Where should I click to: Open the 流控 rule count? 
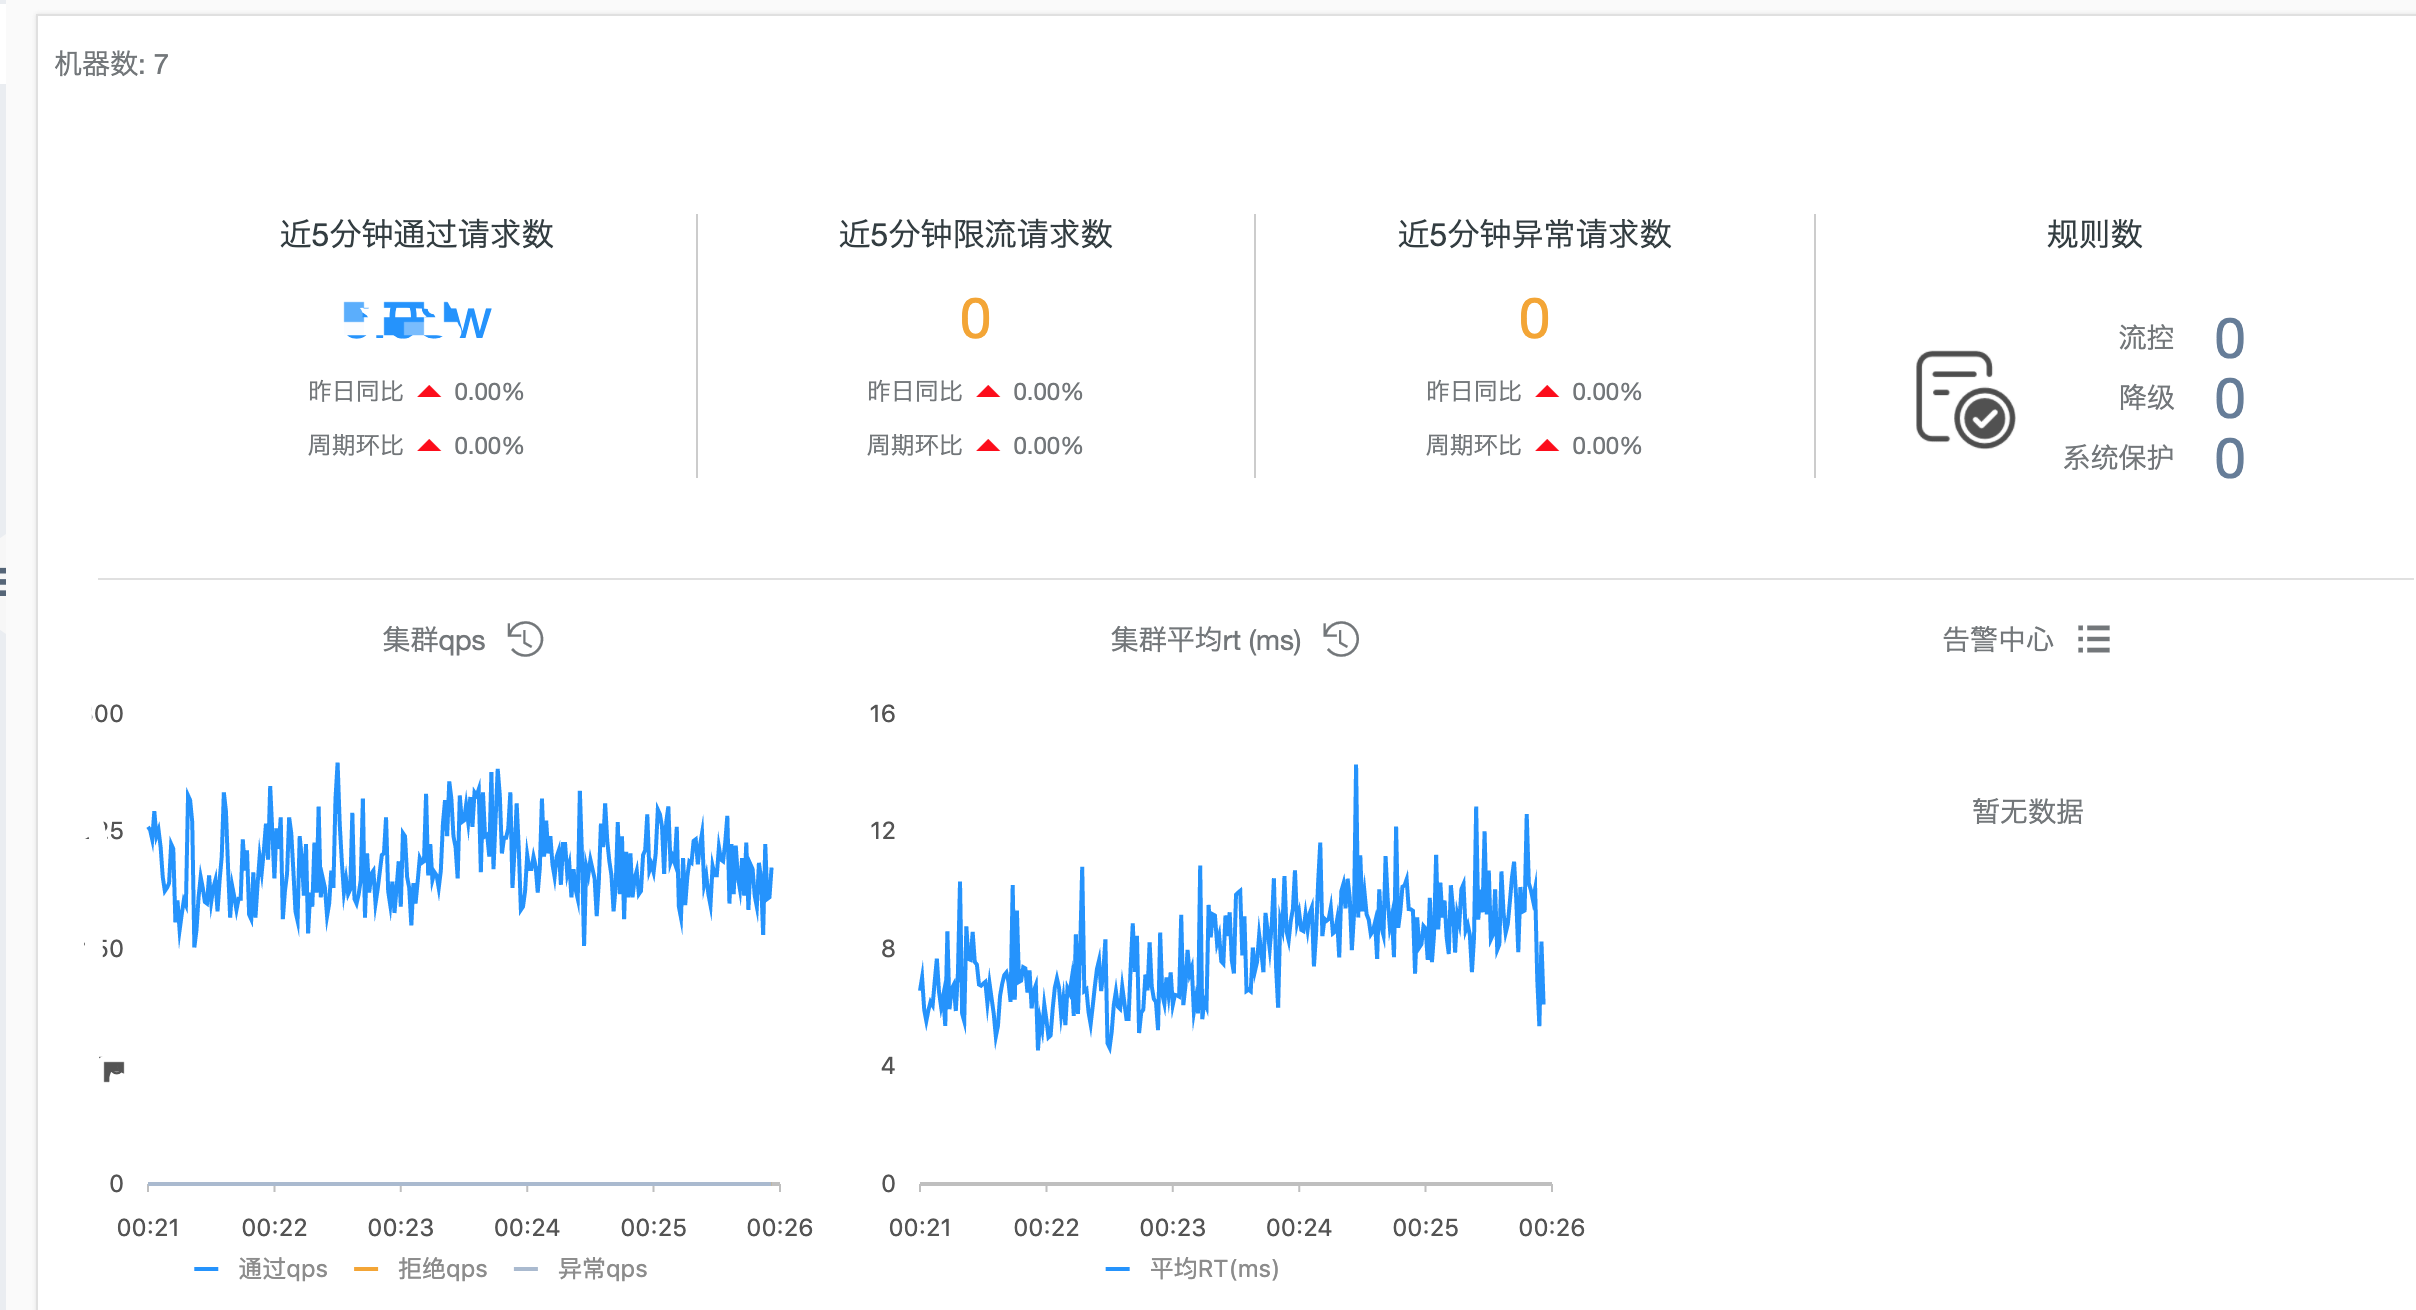pos(2229,339)
